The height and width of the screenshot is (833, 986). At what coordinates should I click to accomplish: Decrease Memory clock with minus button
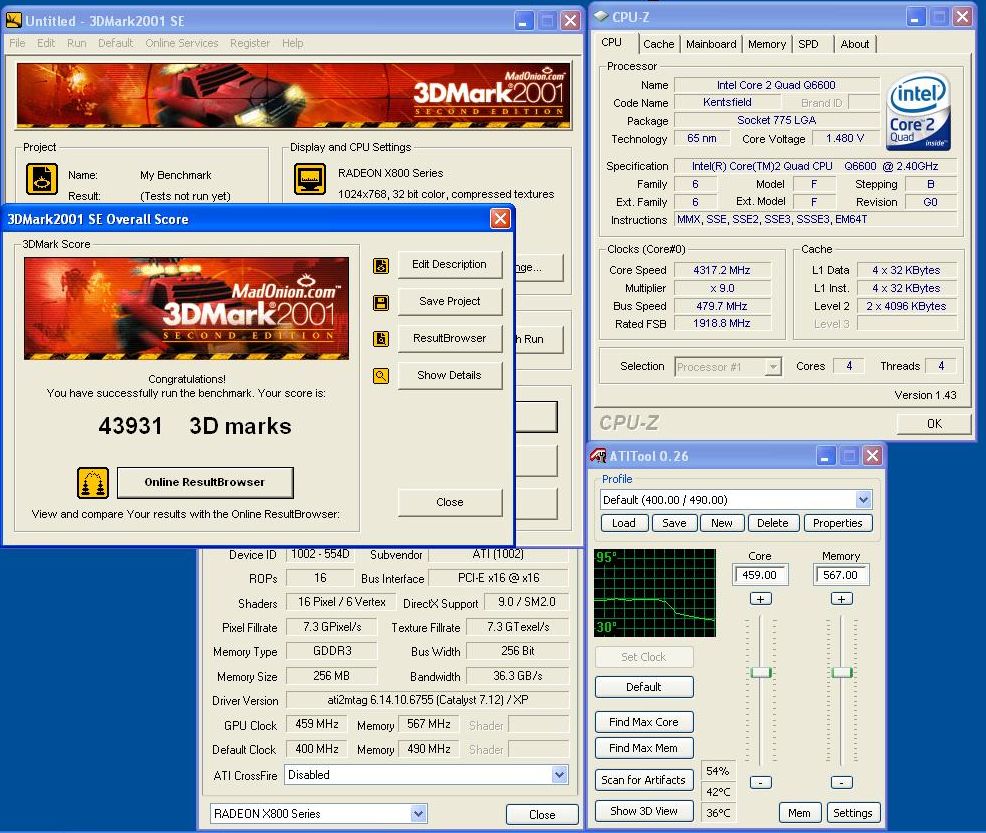pyautogui.click(x=841, y=783)
